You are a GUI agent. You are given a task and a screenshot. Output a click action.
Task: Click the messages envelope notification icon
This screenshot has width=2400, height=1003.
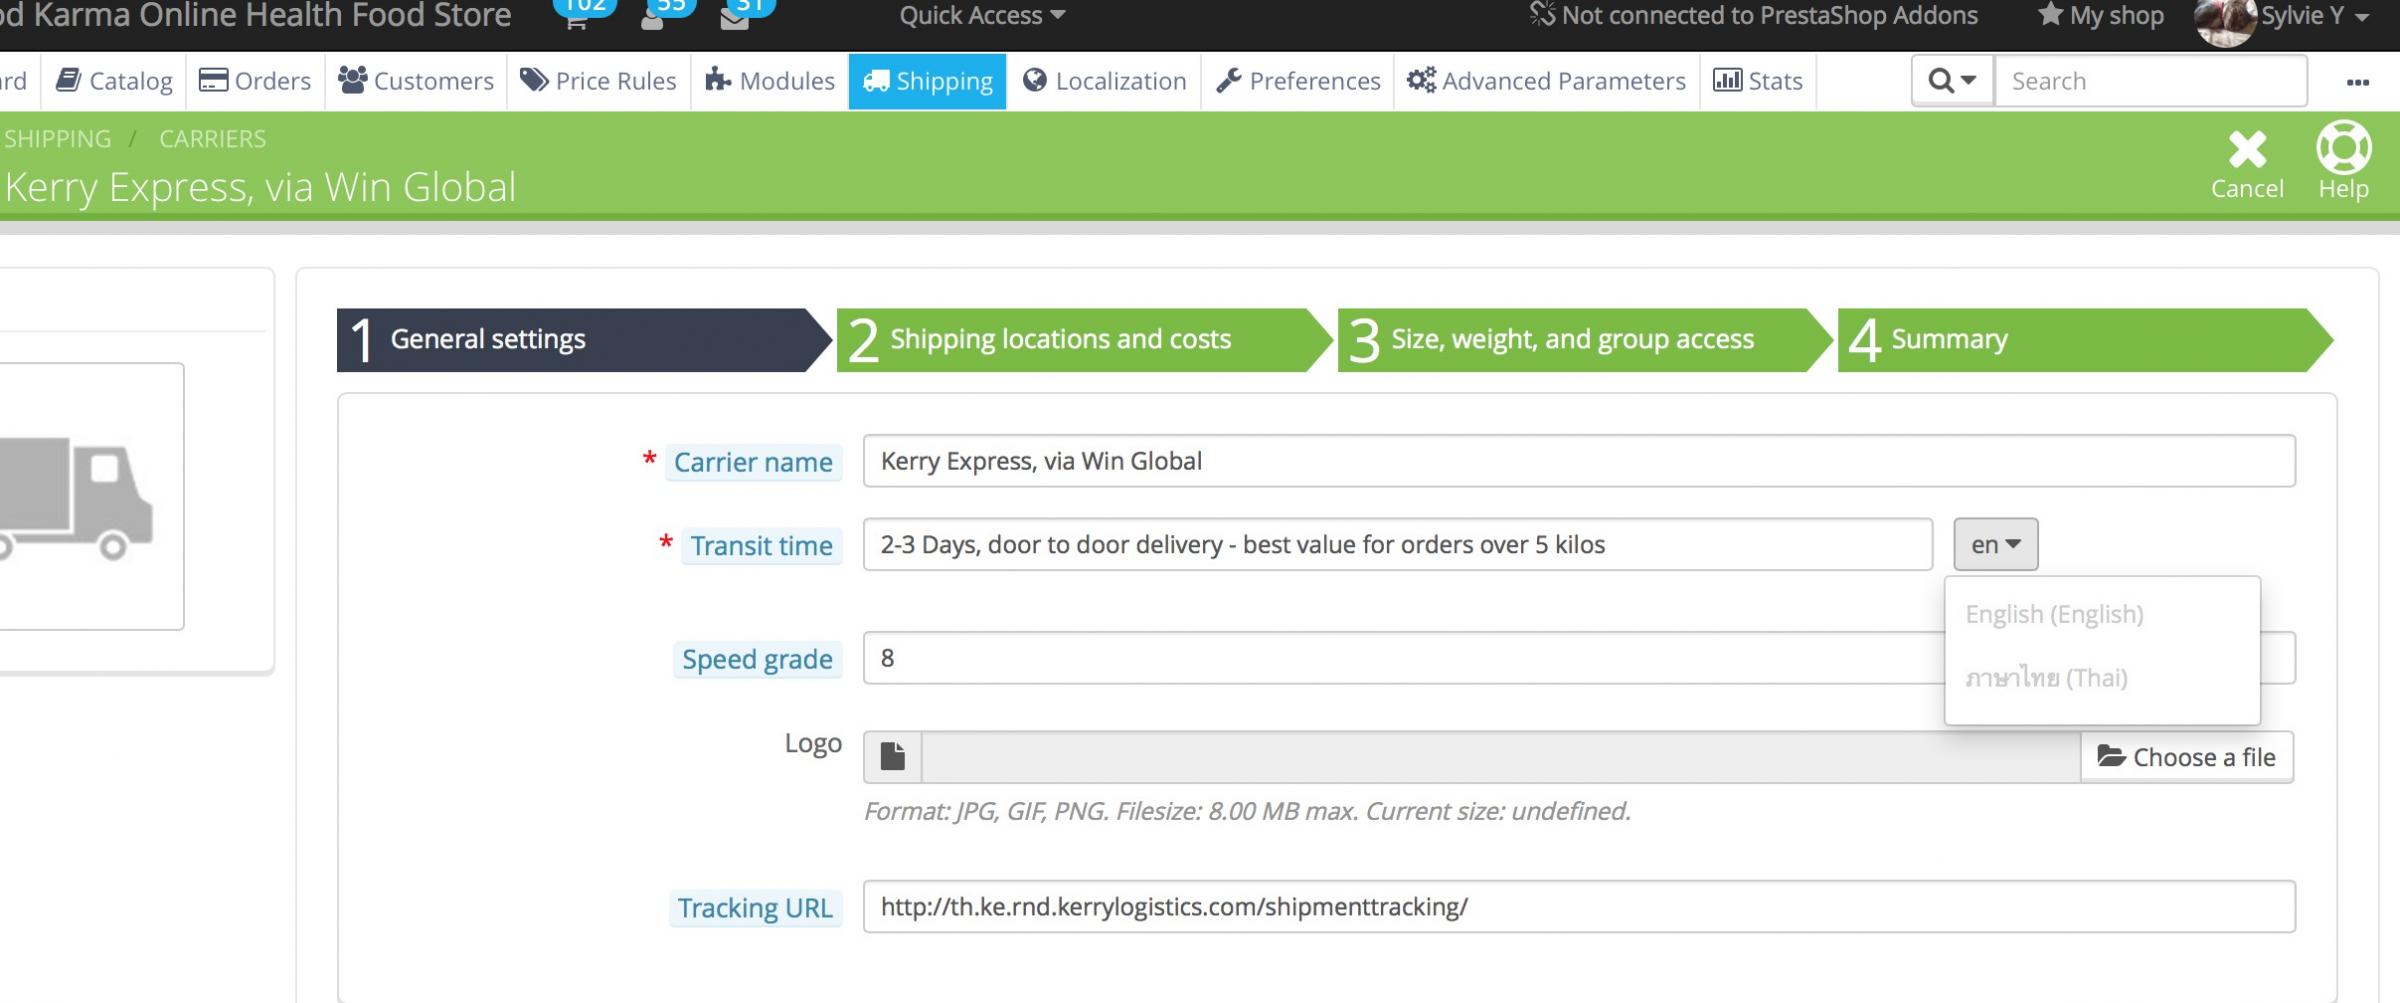[735, 17]
